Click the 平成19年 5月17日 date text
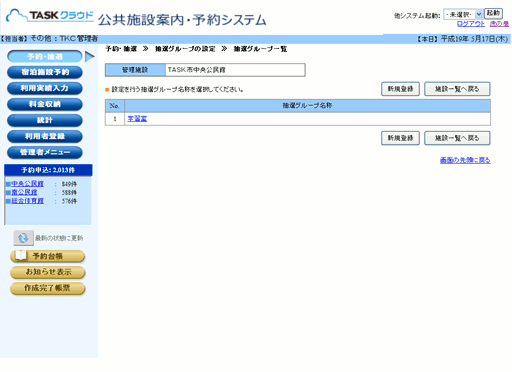 pos(474,39)
